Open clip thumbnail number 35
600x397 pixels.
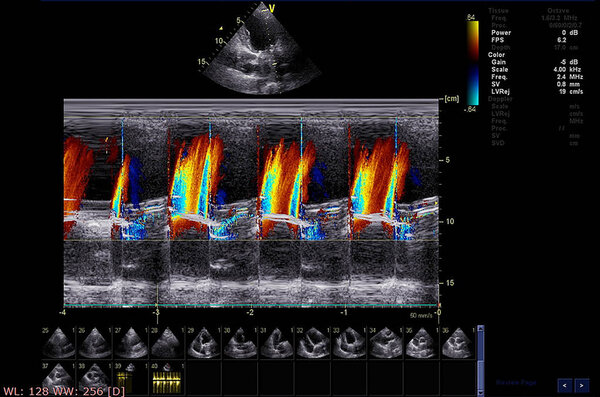(x=422, y=343)
